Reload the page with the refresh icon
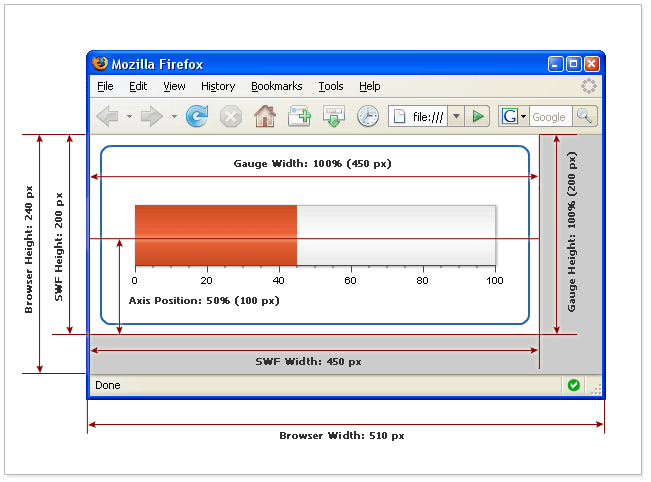651x482 pixels. (197, 117)
